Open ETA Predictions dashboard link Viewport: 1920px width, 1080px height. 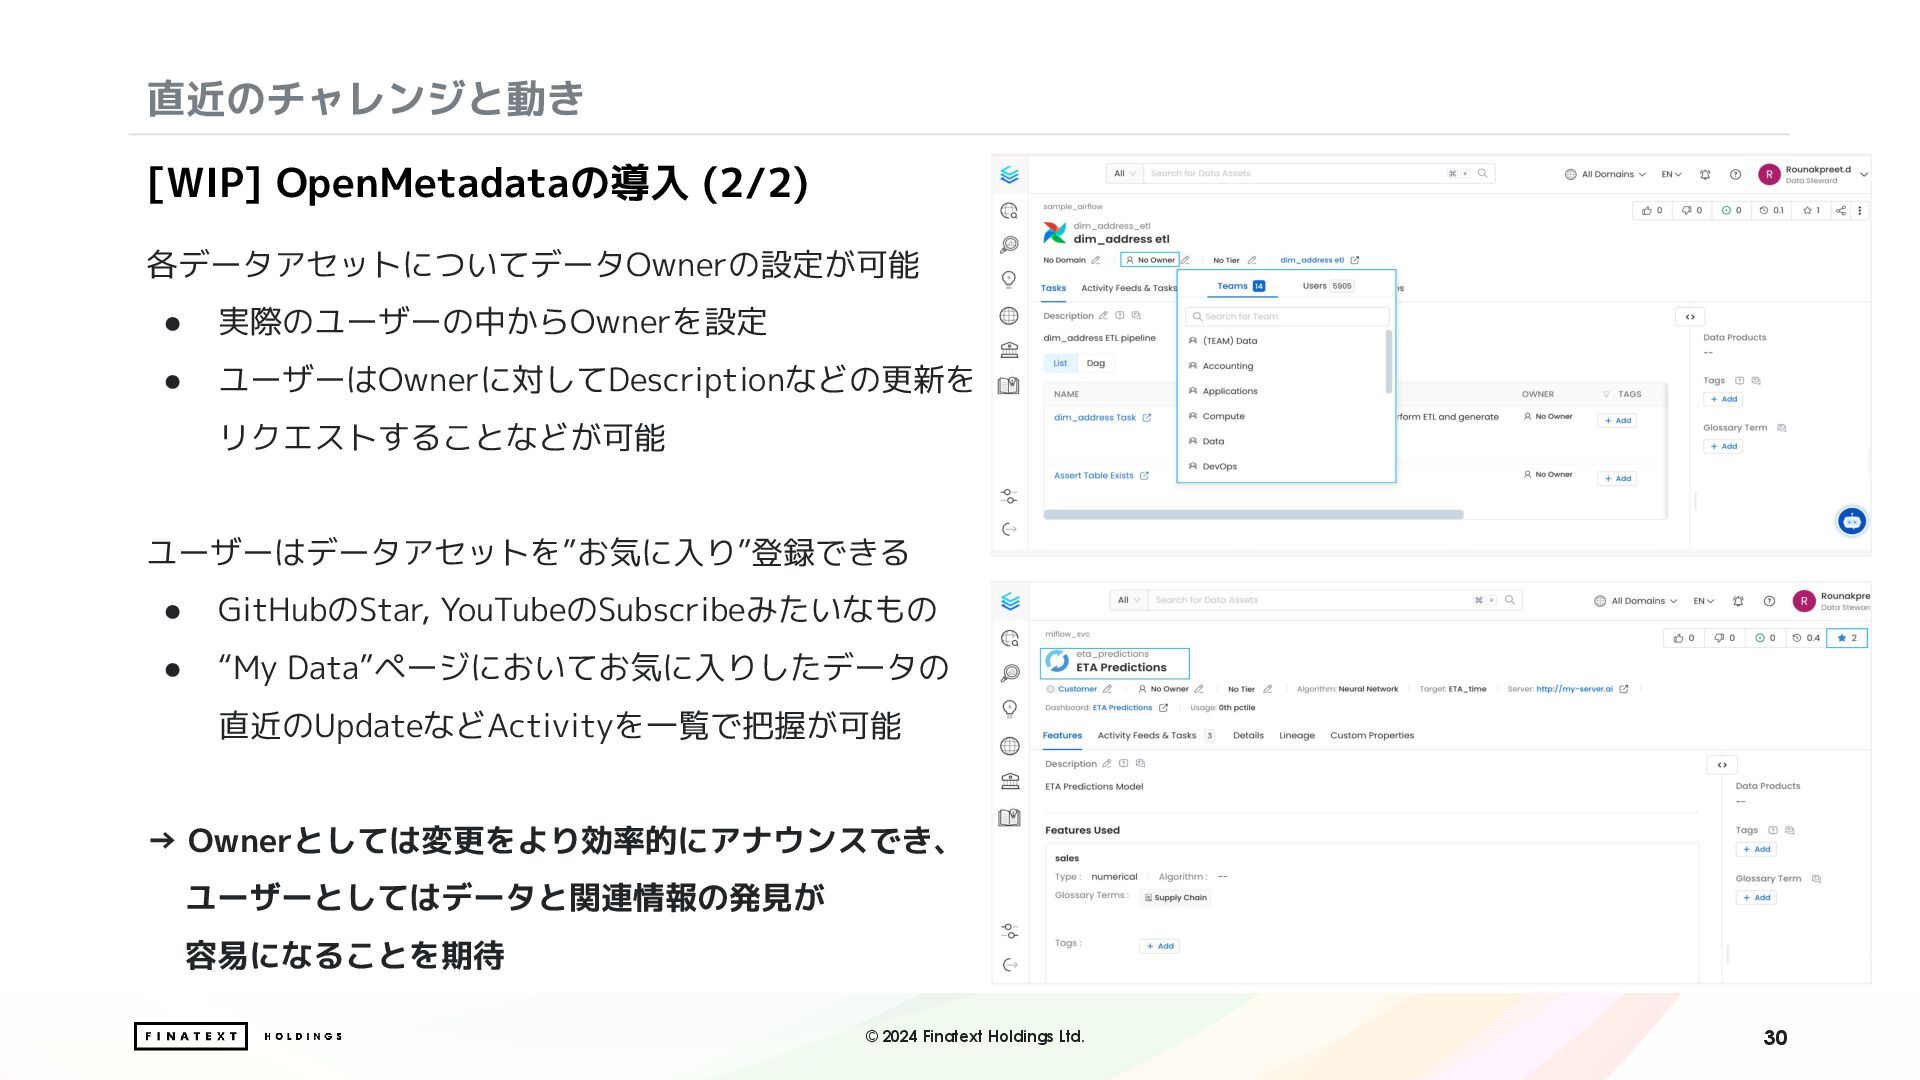pyautogui.click(x=1122, y=708)
